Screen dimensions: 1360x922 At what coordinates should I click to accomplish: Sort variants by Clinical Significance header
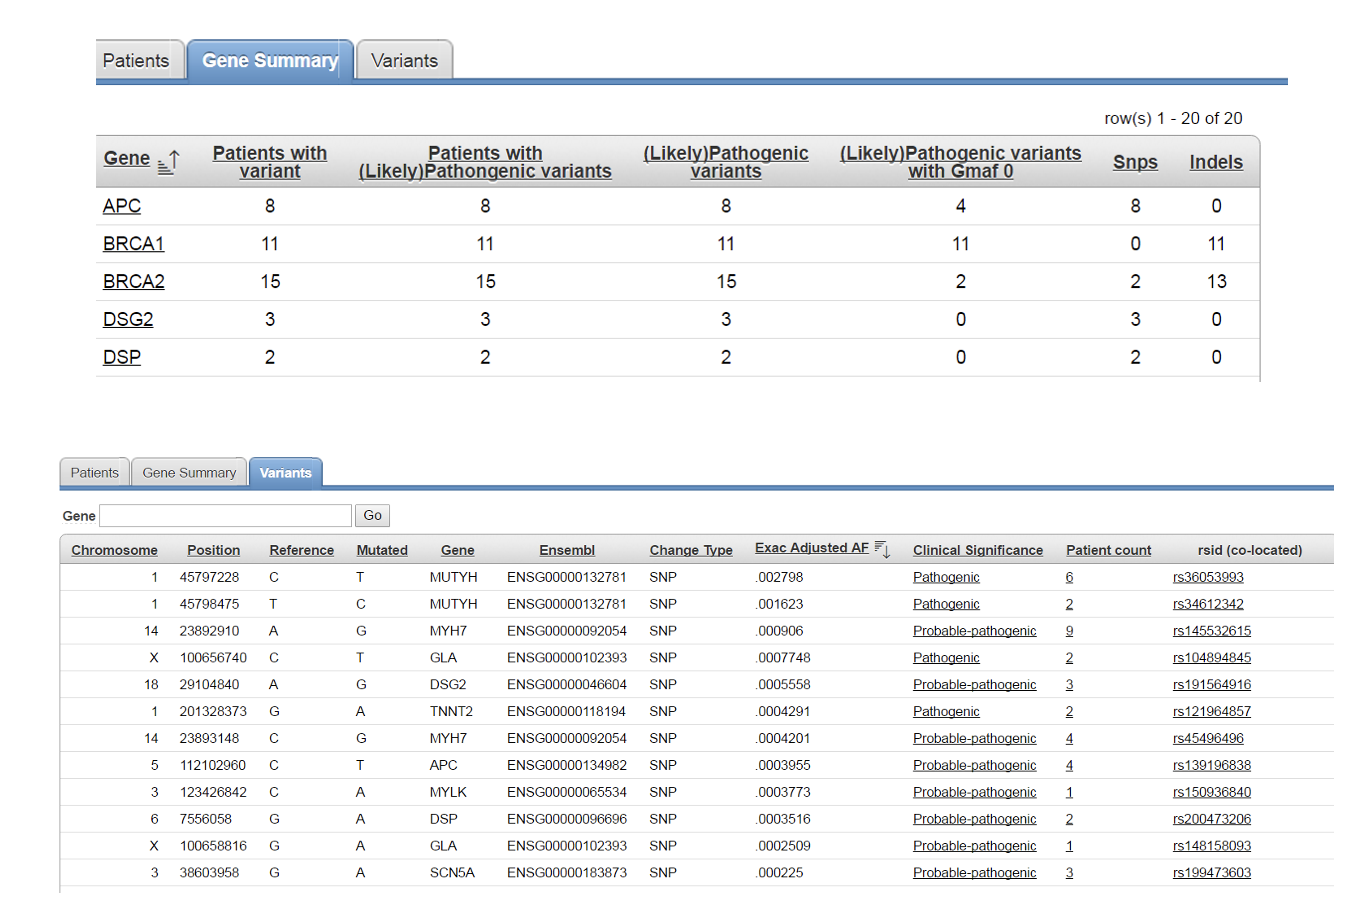(x=977, y=550)
